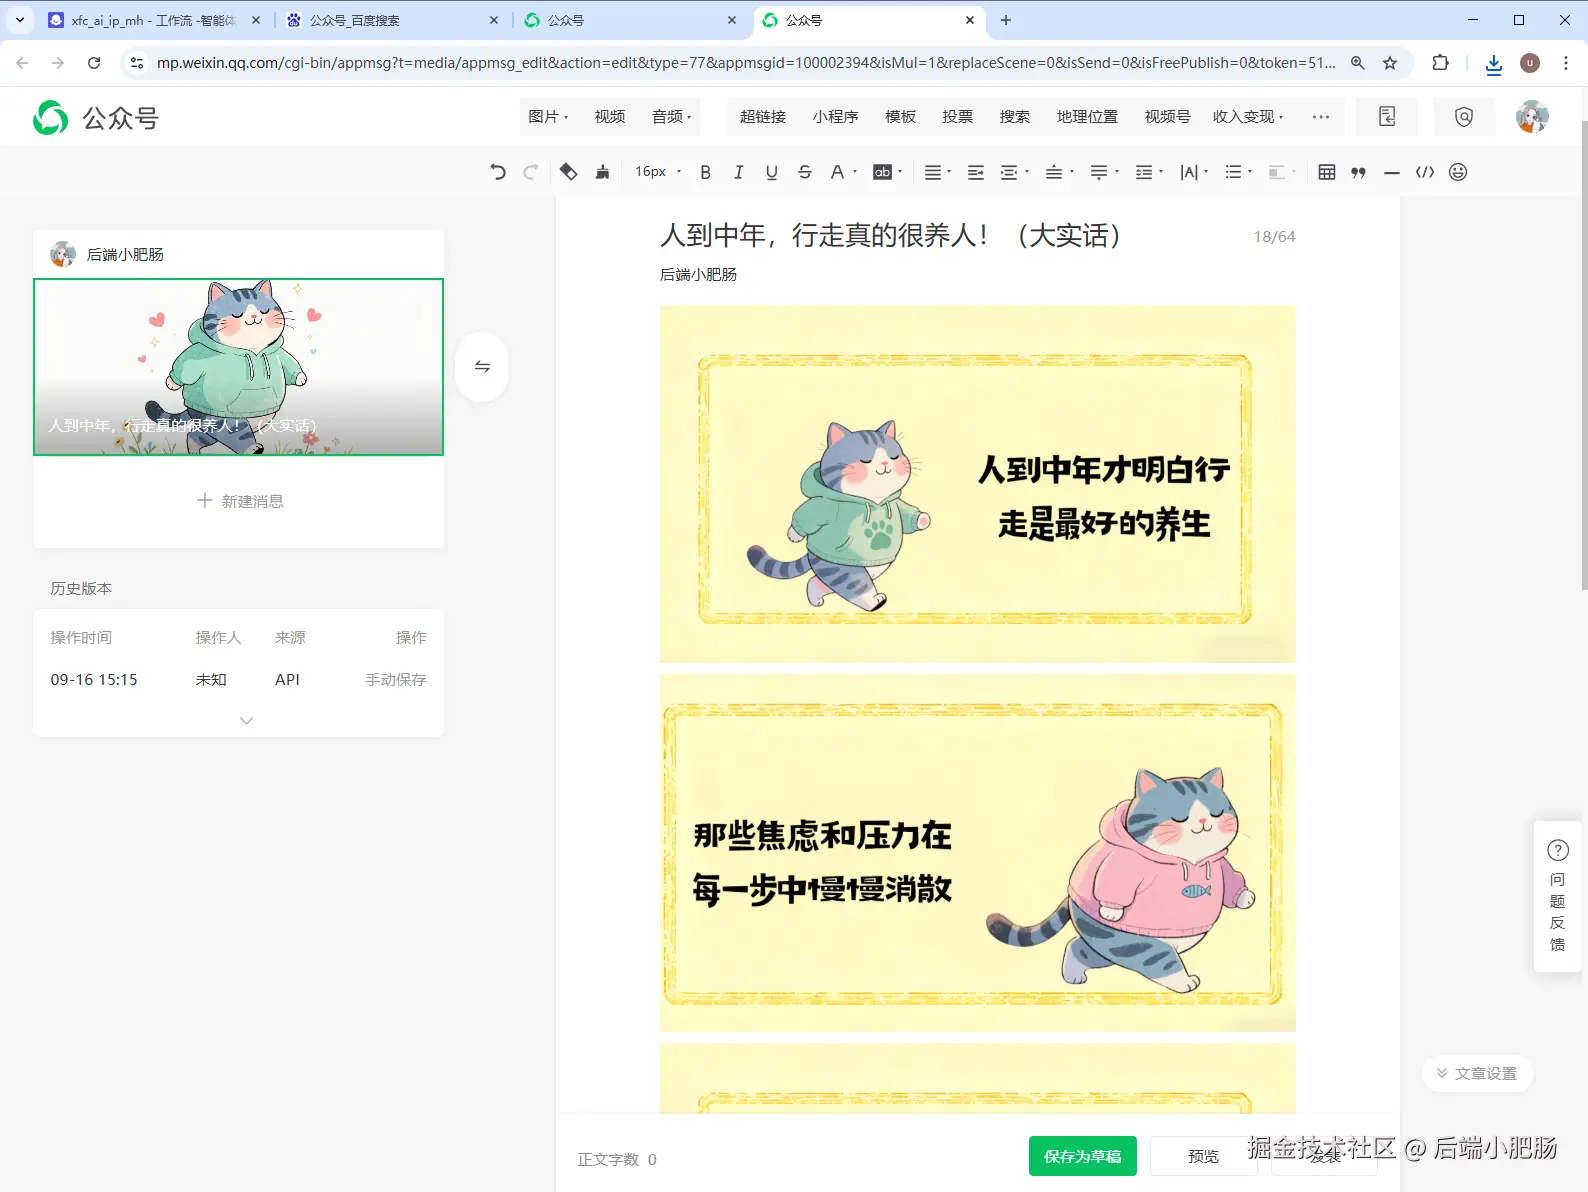
Task: Open the spacing-after-paragraph dropdown
Action: click(1104, 172)
